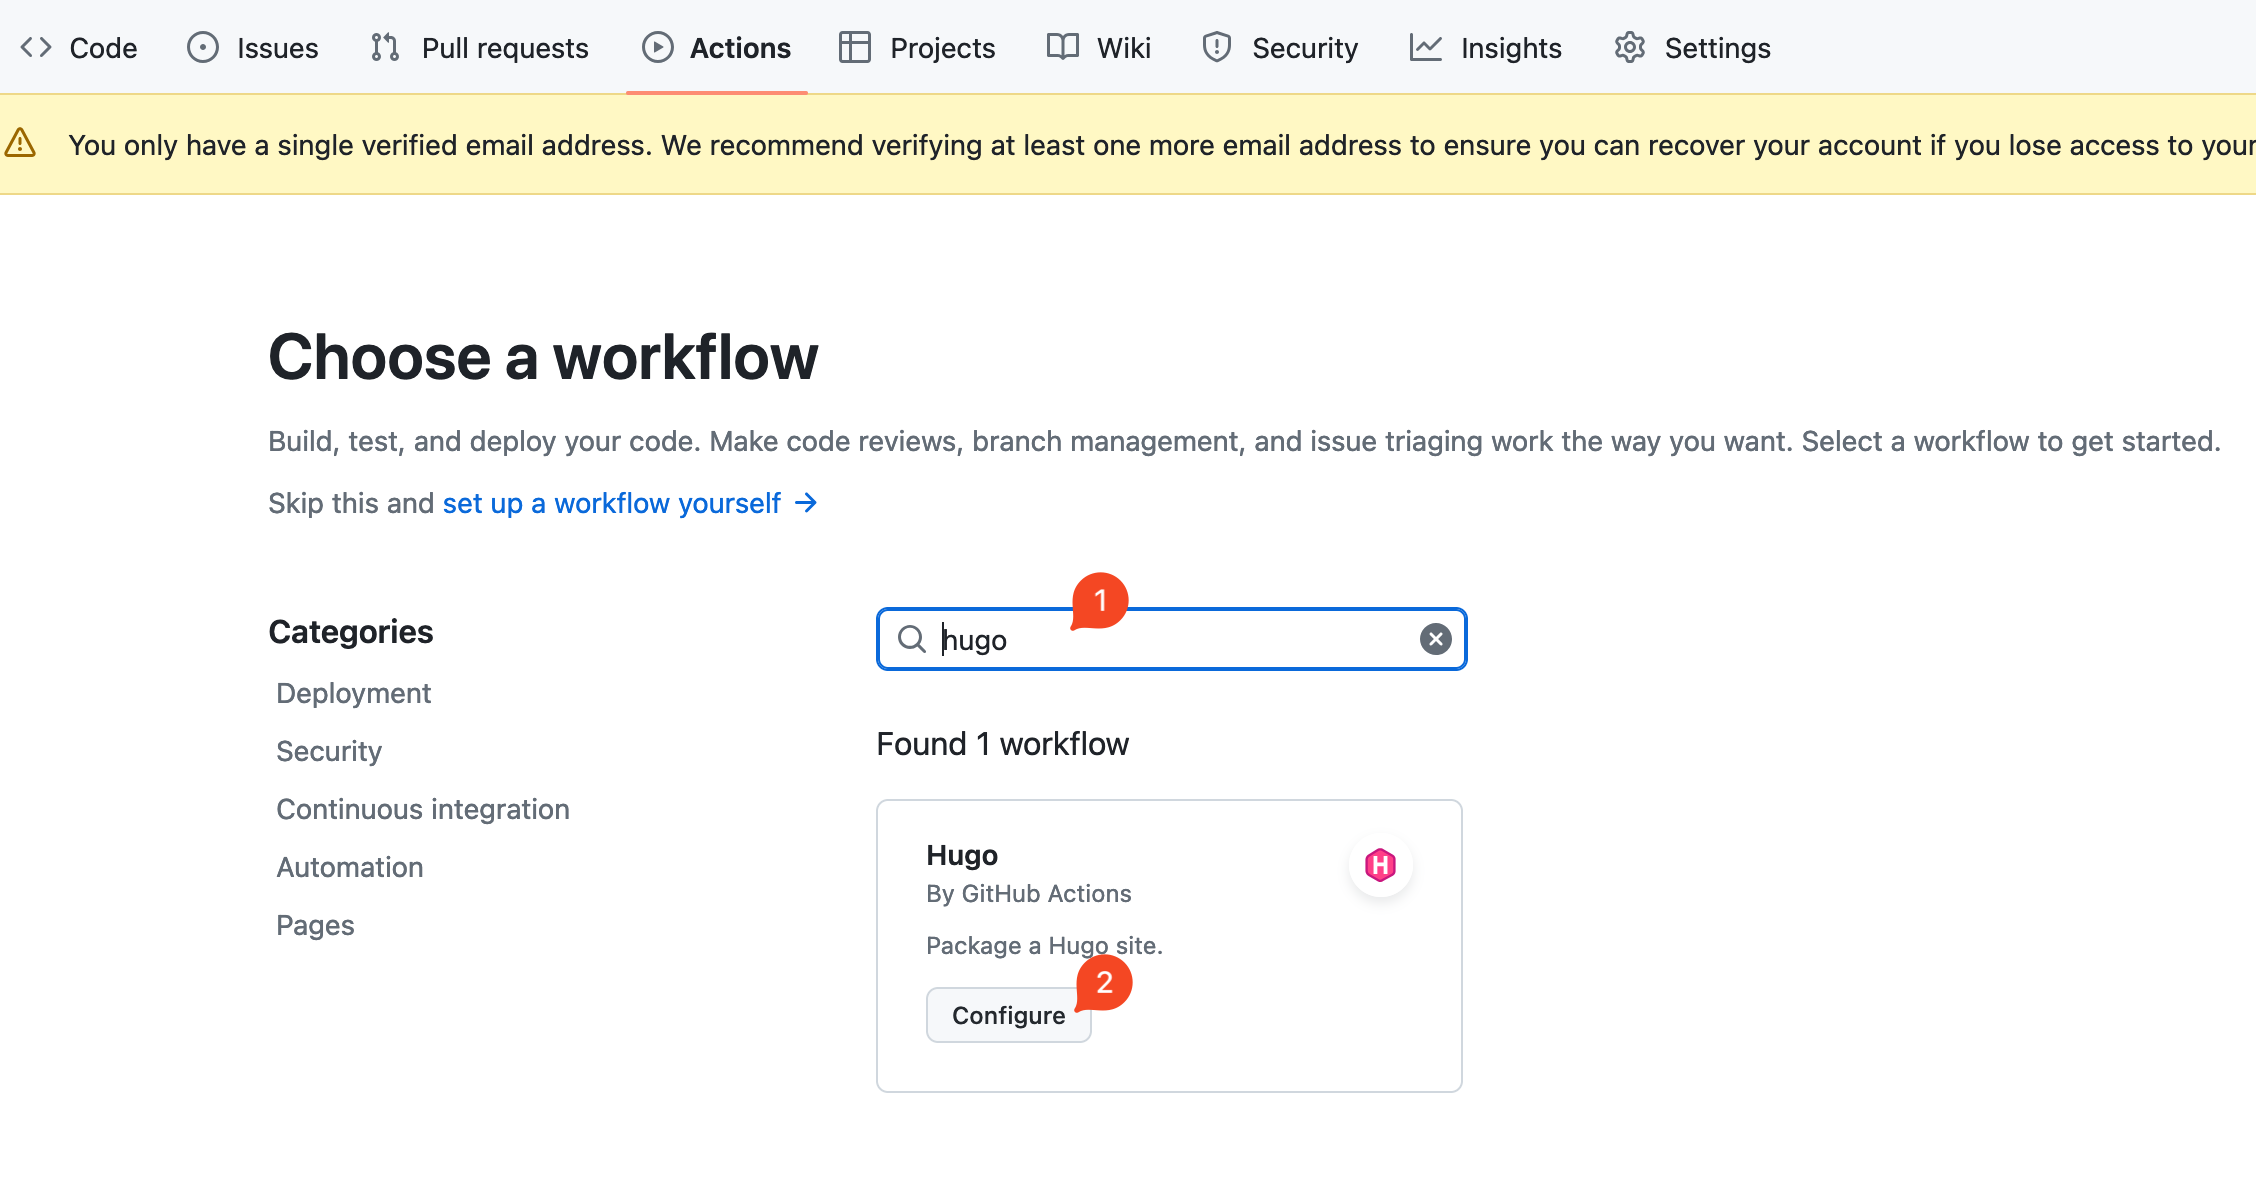The image size is (2256, 1184).
Task: Click the magnifier icon in search box
Action: click(911, 639)
